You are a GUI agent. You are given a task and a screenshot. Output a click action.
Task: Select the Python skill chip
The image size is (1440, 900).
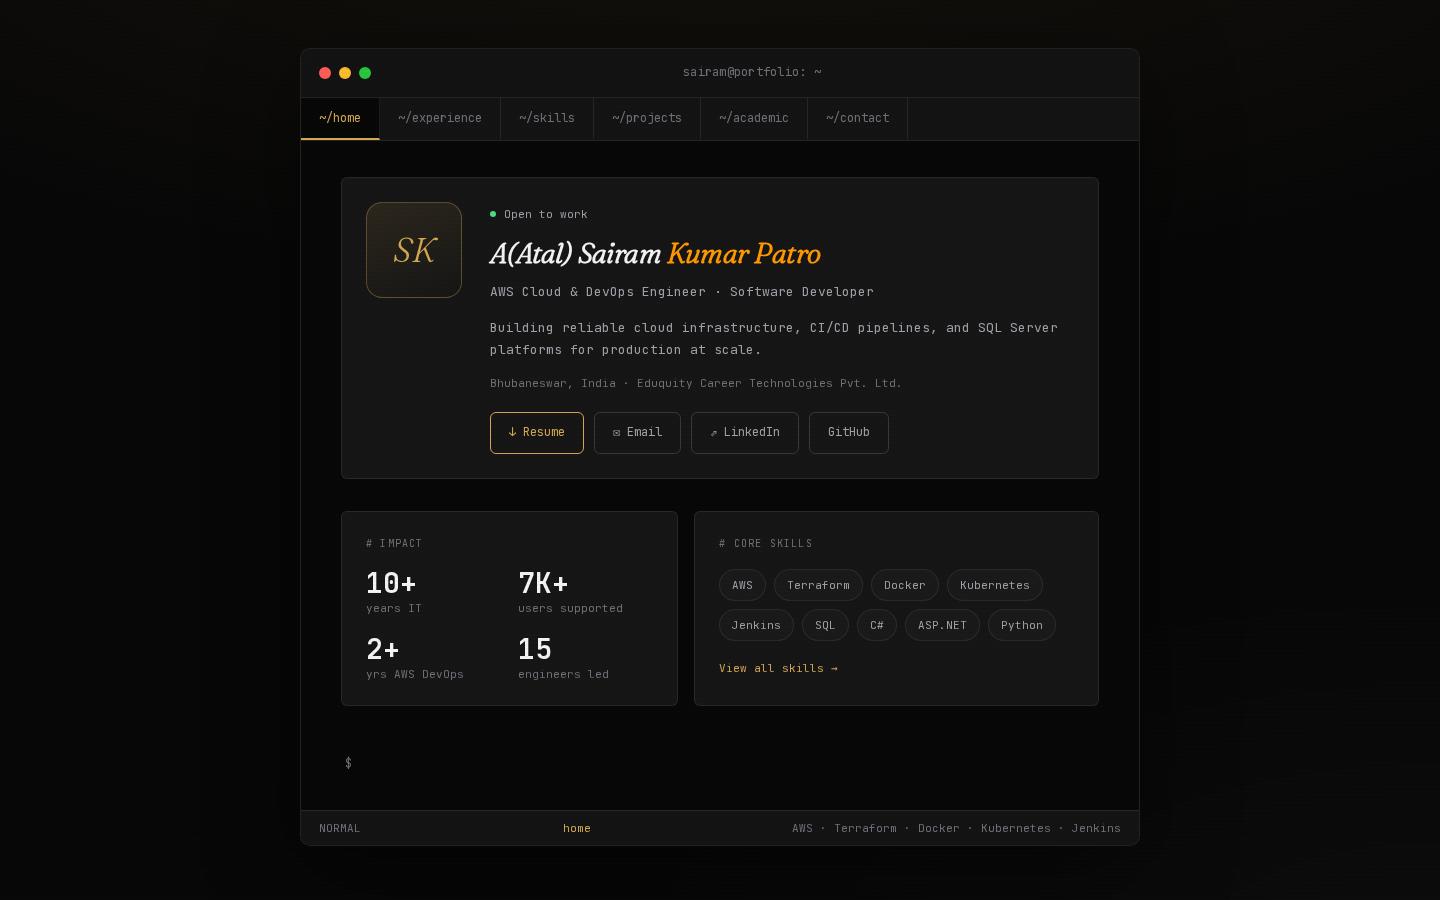[x=1022, y=625]
